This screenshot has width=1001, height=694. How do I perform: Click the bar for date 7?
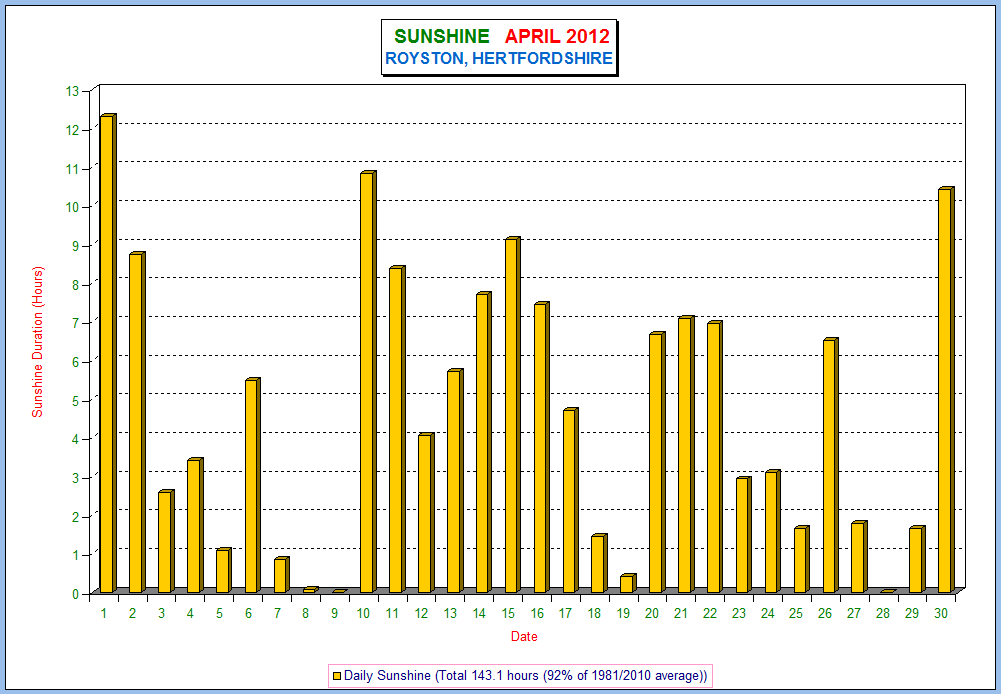point(282,575)
